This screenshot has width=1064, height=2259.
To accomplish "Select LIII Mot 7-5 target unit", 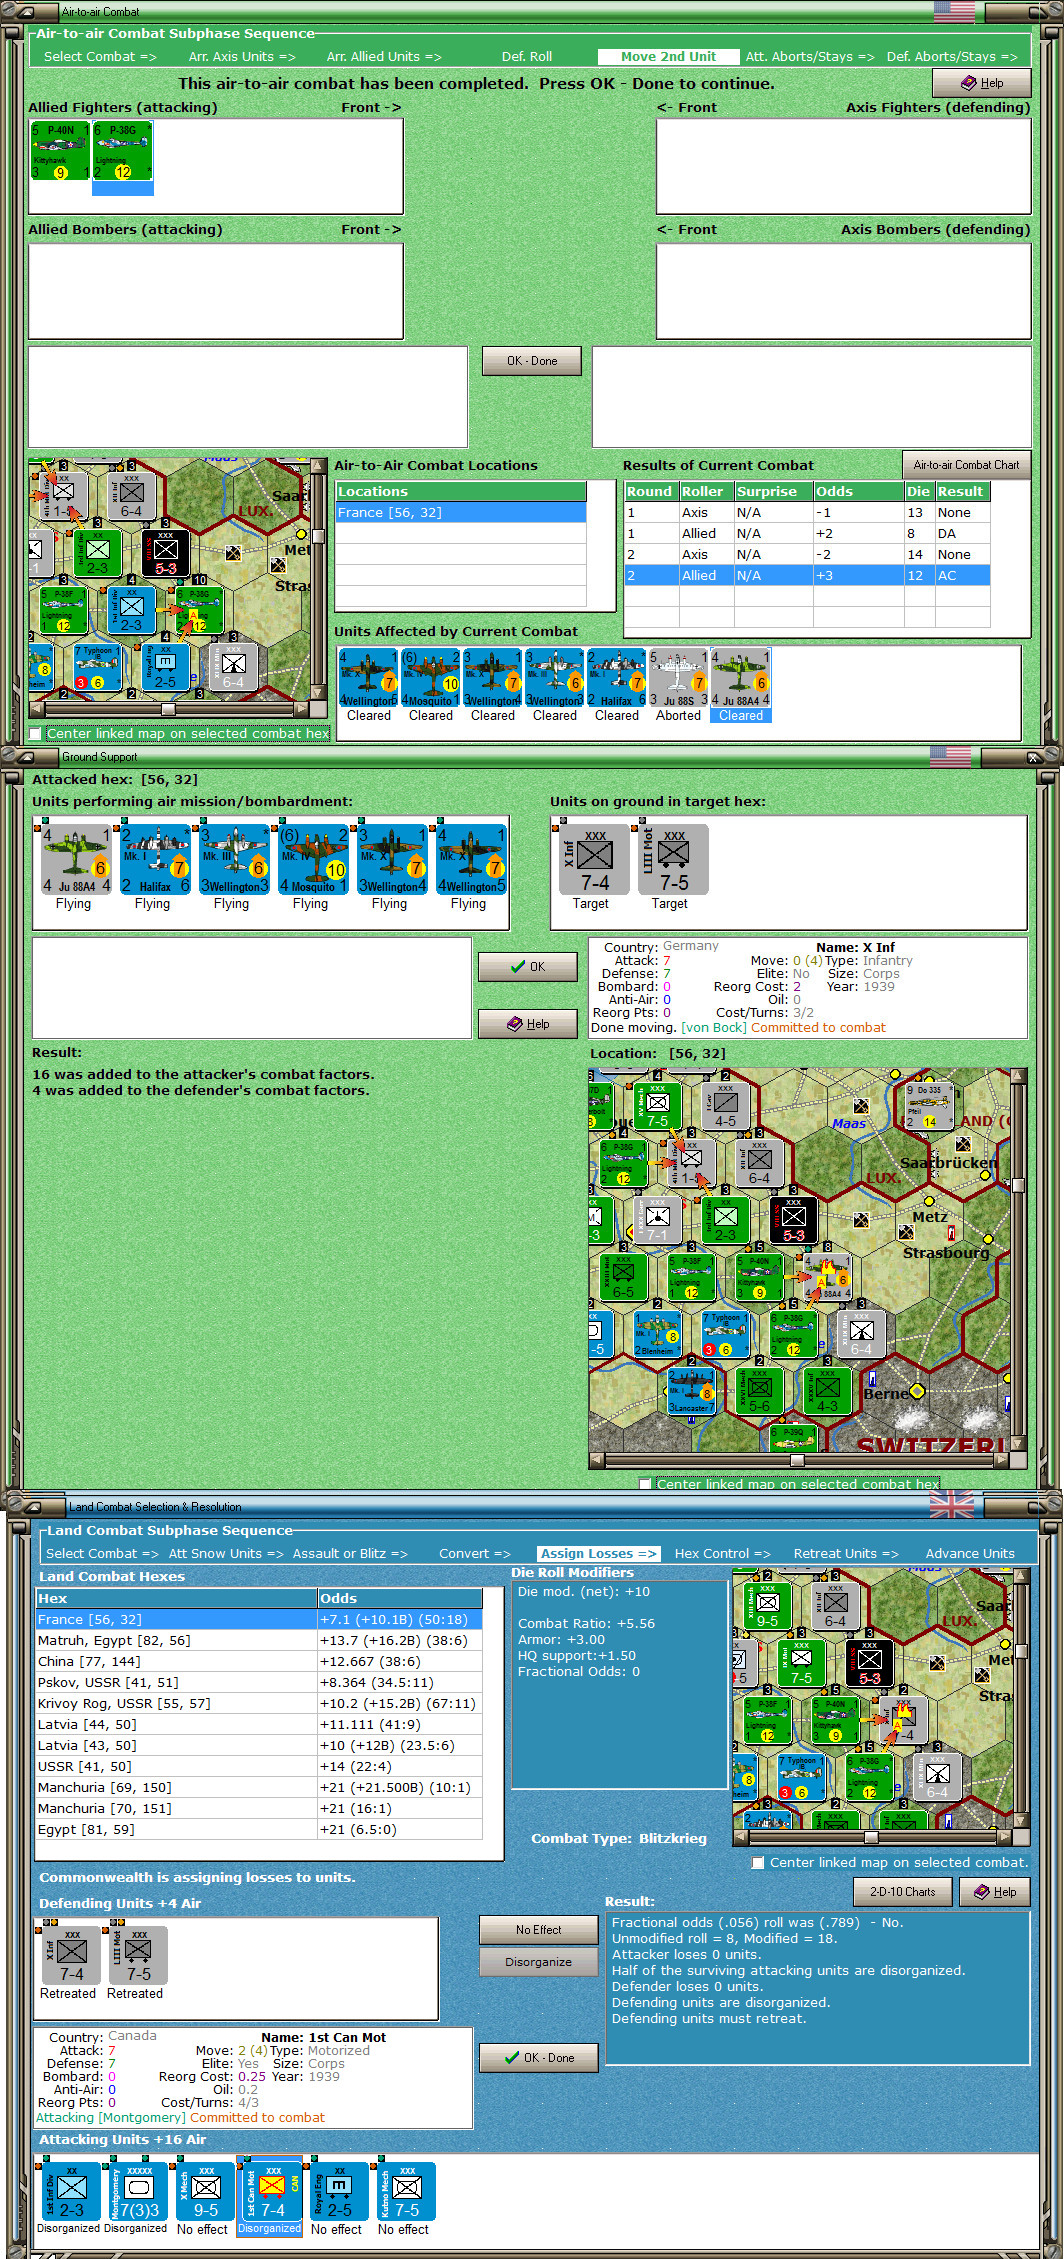I will tap(673, 859).
